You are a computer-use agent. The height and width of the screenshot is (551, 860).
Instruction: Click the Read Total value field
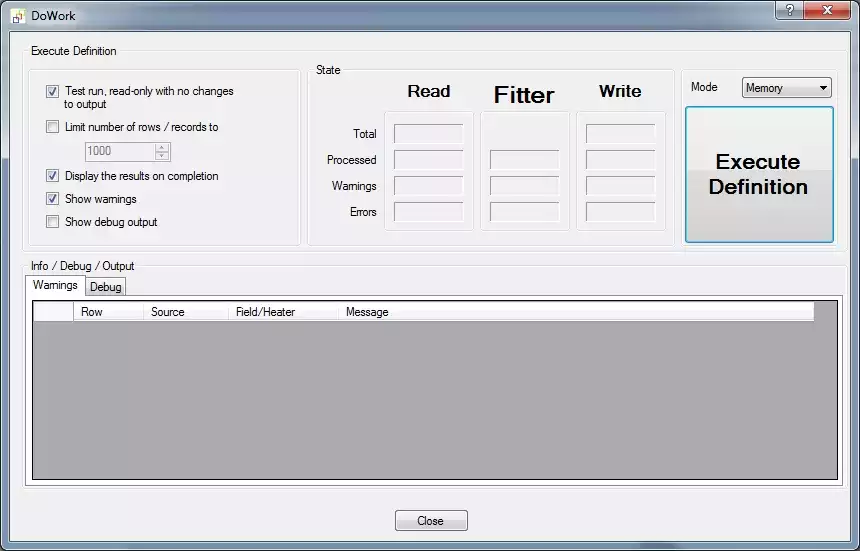pyautogui.click(x=428, y=134)
